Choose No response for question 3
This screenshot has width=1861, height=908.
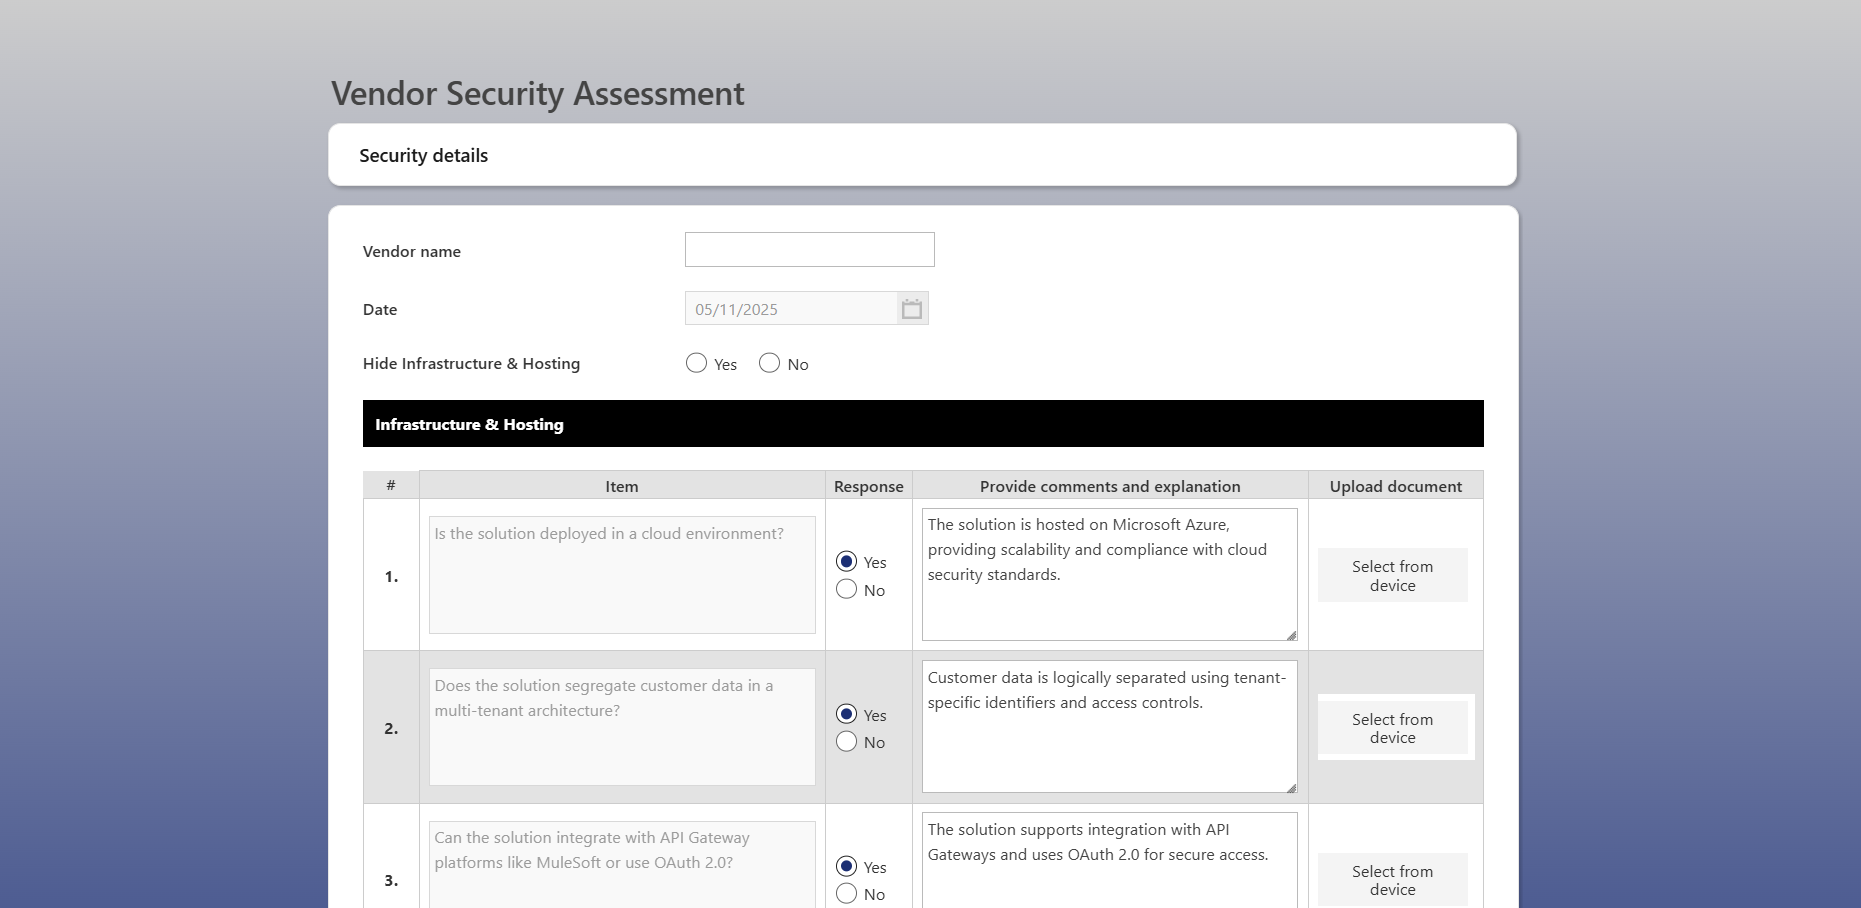point(847,894)
